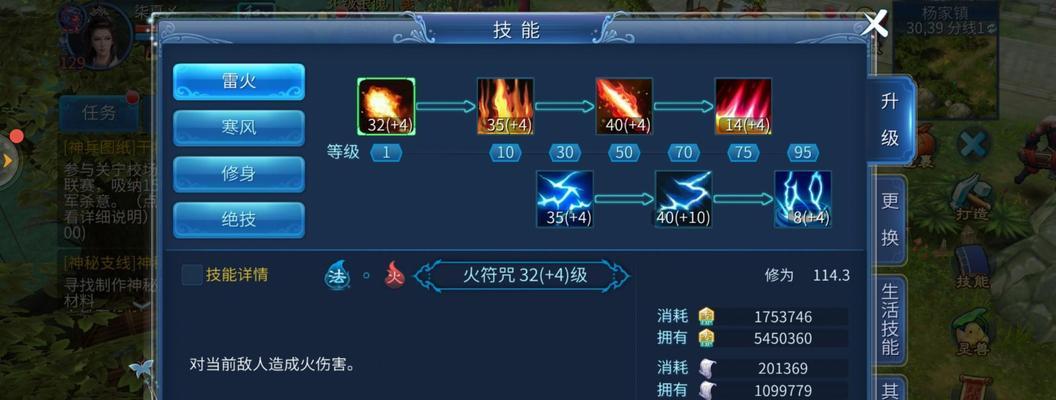Switch to the 升级 side tab
This screenshot has width=1056, height=400.
890,120
